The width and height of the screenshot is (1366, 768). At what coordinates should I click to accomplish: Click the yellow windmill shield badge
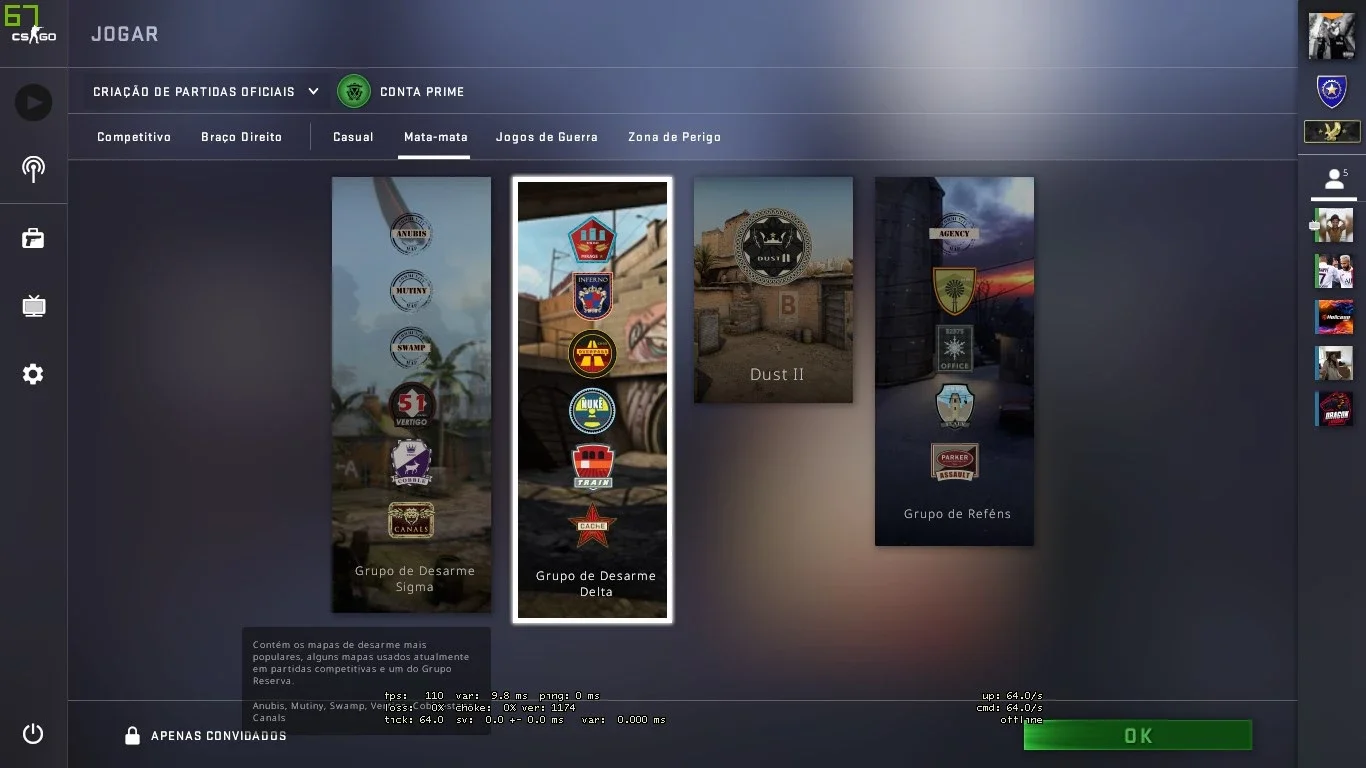955,291
